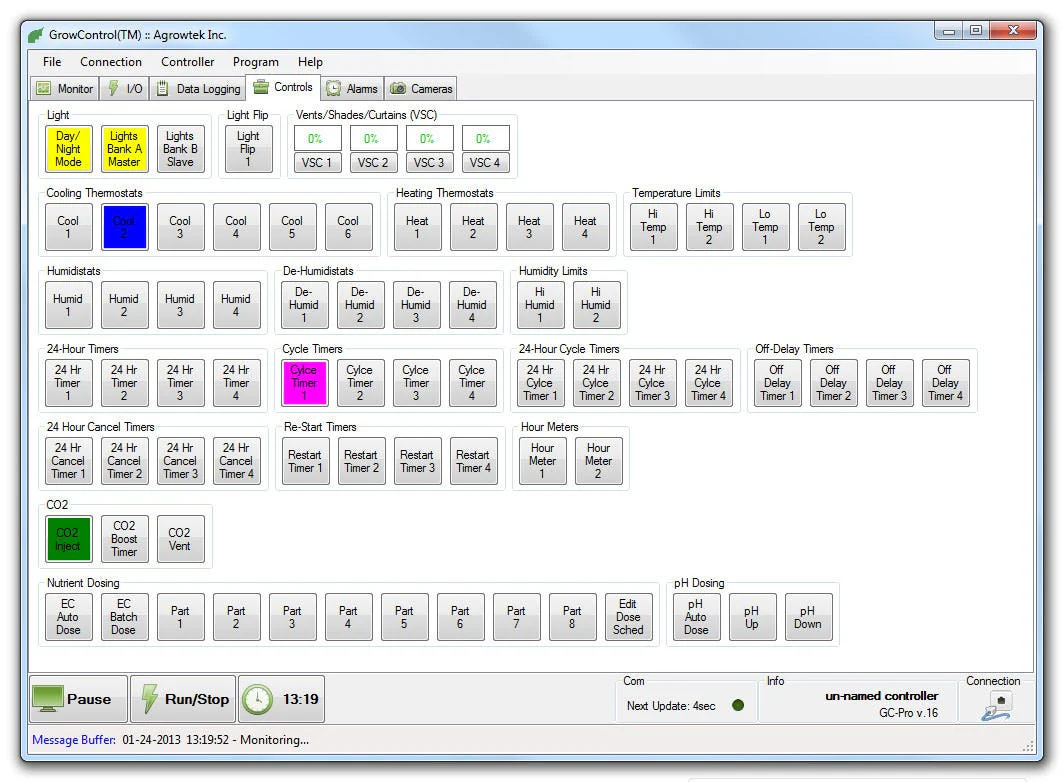The image size is (1064, 782).
Task: Click the Lights Bank A Master button
Action: (124, 149)
